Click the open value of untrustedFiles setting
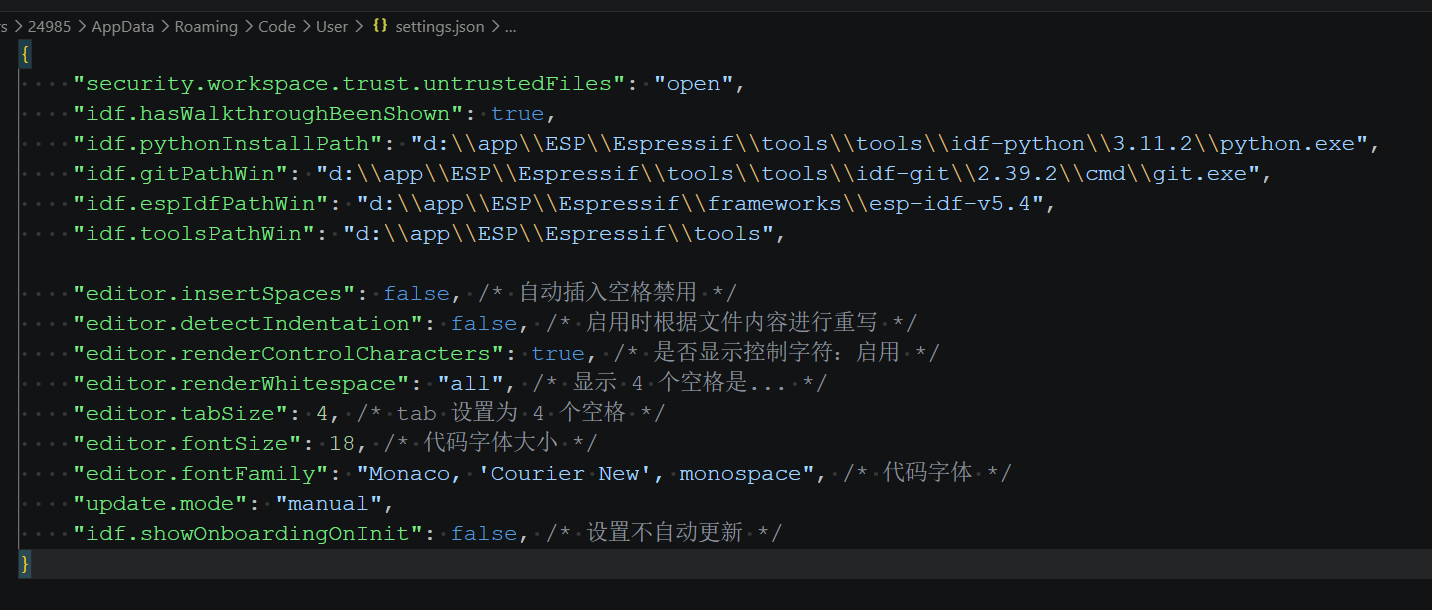1432x610 pixels. (695, 82)
